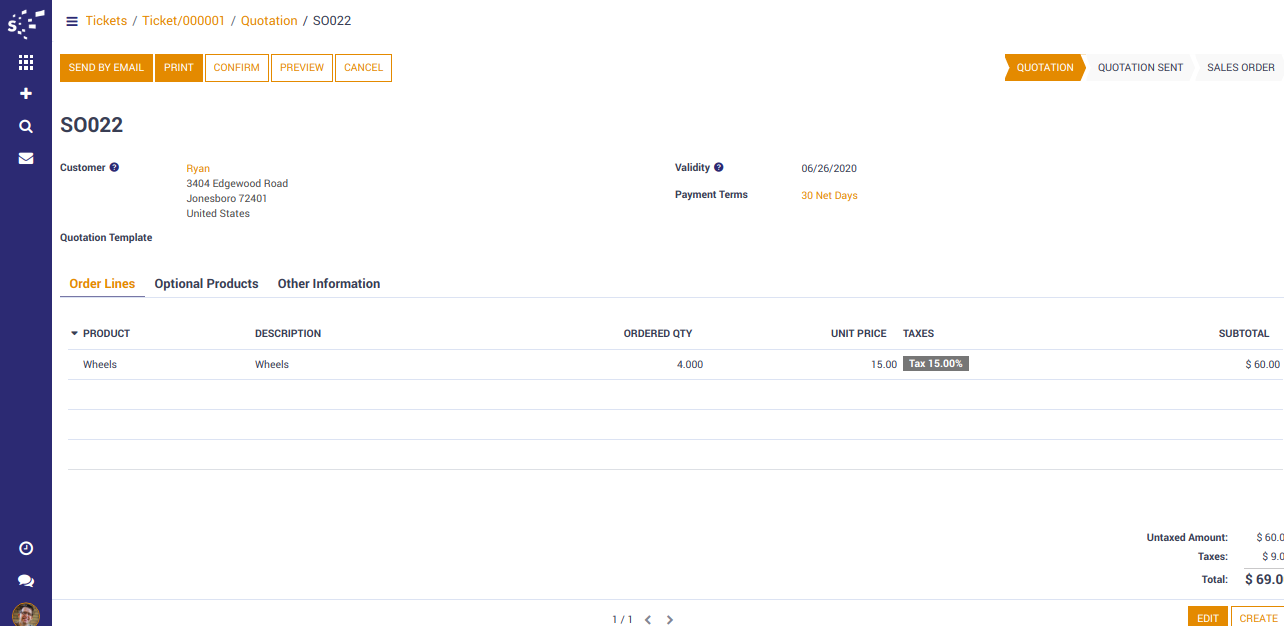Screen dimensions: 1284x626
Task: Open the Other Information tab
Action: [x=329, y=284]
